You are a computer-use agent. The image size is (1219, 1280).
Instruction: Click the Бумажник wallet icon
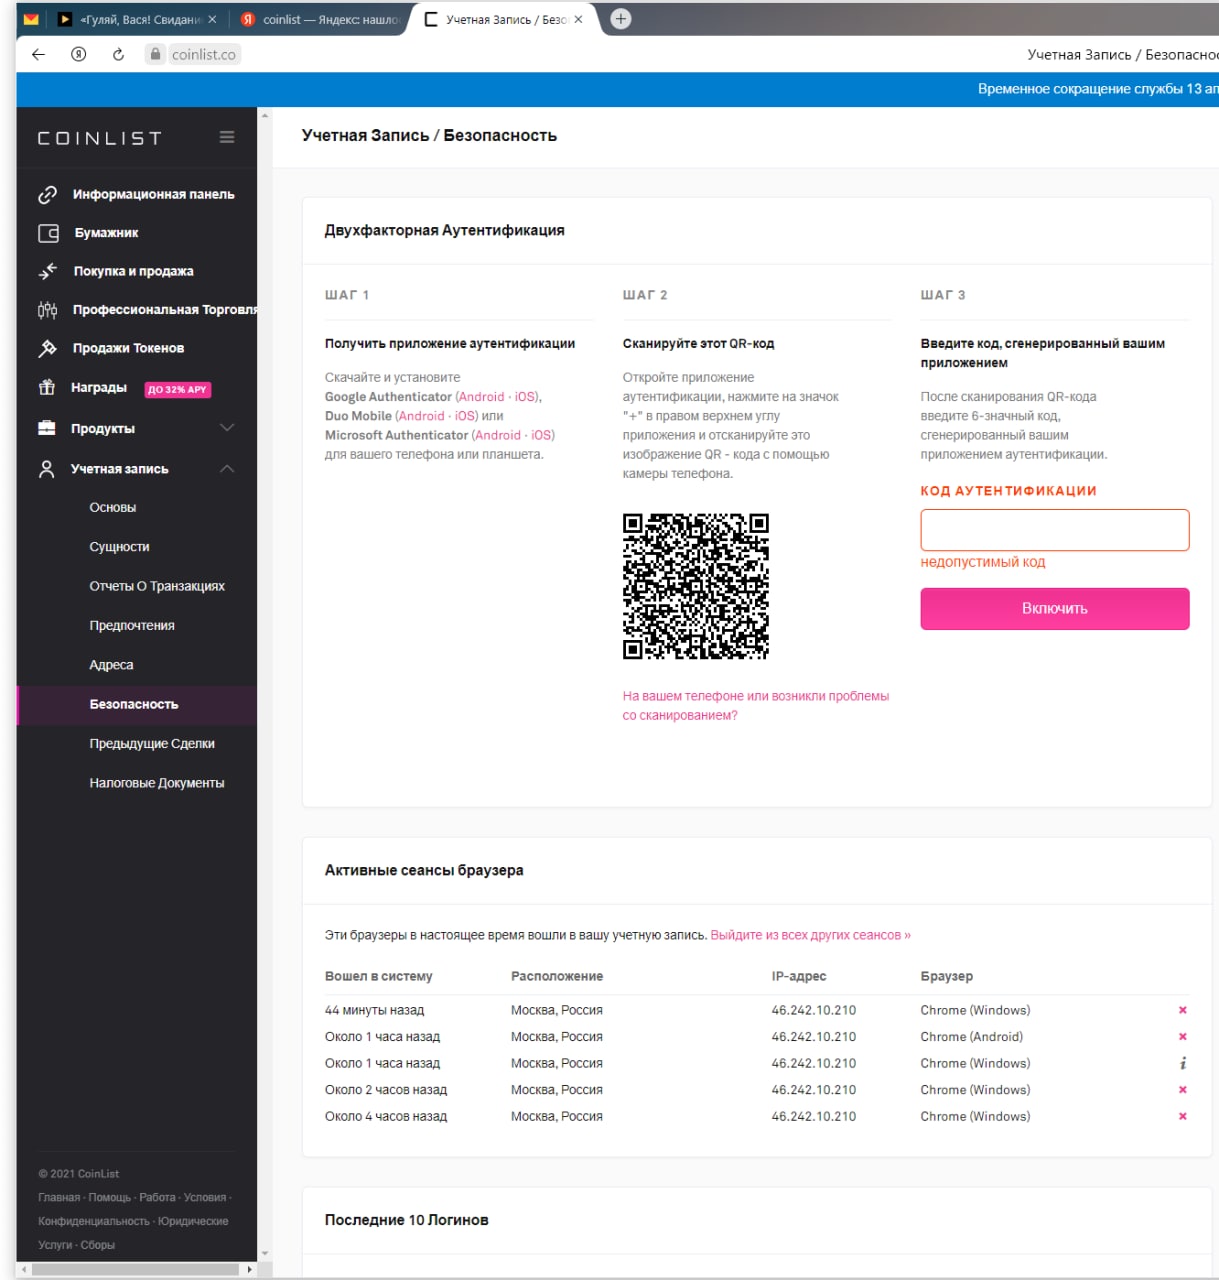(x=48, y=233)
